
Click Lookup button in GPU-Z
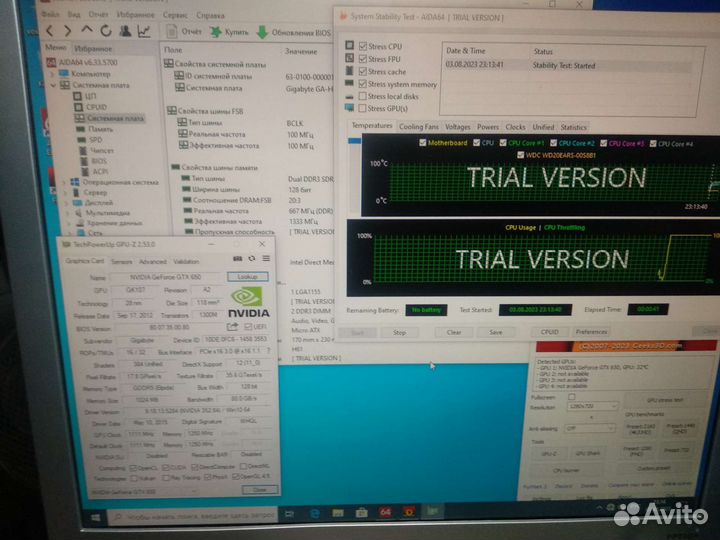(x=248, y=276)
